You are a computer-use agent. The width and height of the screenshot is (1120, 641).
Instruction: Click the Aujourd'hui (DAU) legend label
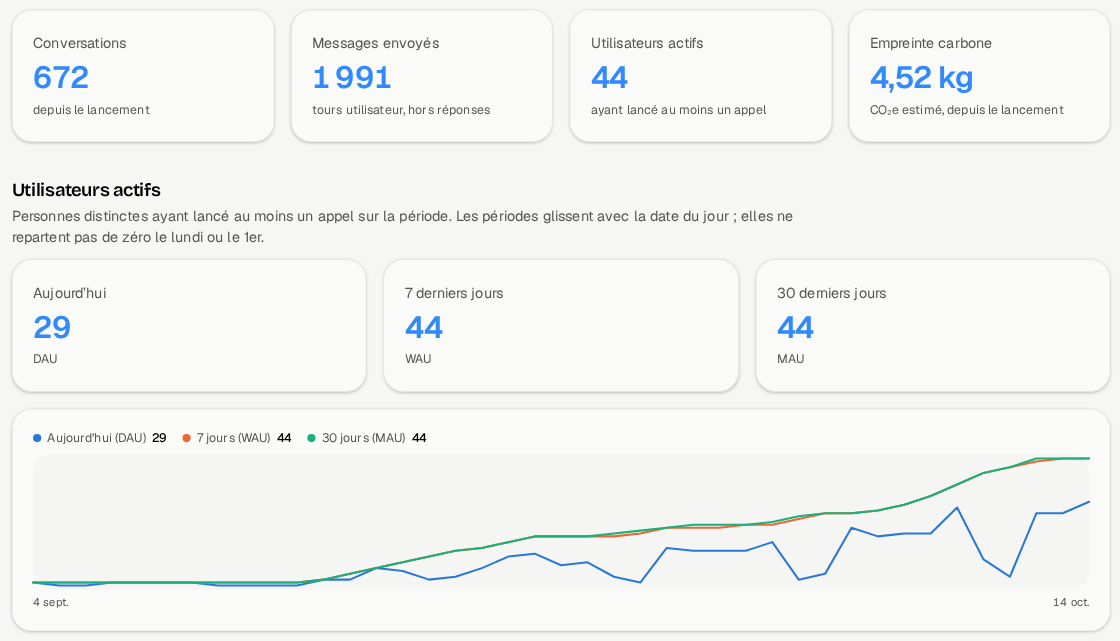tap(96, 438)
